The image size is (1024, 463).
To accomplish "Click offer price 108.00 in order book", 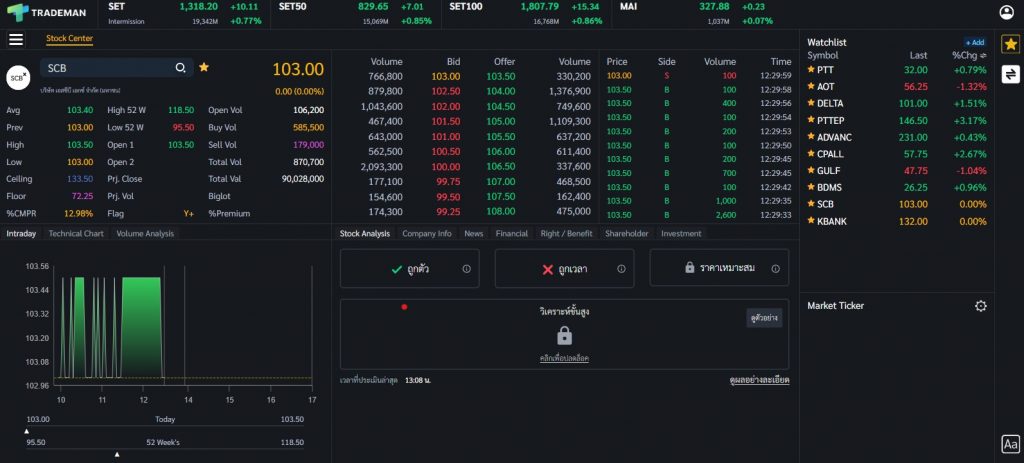I will [501, 212].
